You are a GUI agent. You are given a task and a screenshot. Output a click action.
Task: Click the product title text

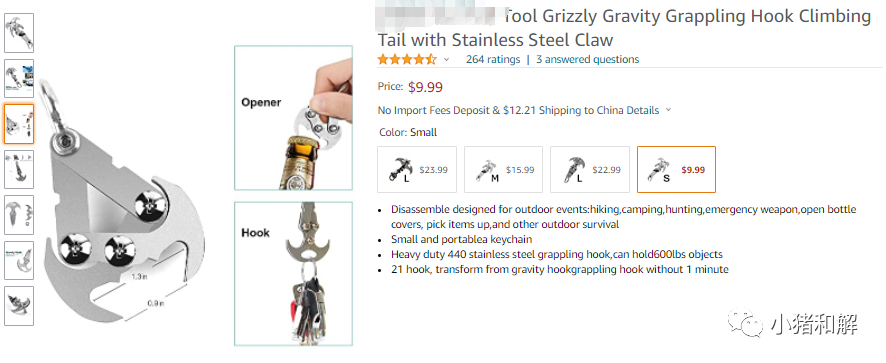(624, 28)
